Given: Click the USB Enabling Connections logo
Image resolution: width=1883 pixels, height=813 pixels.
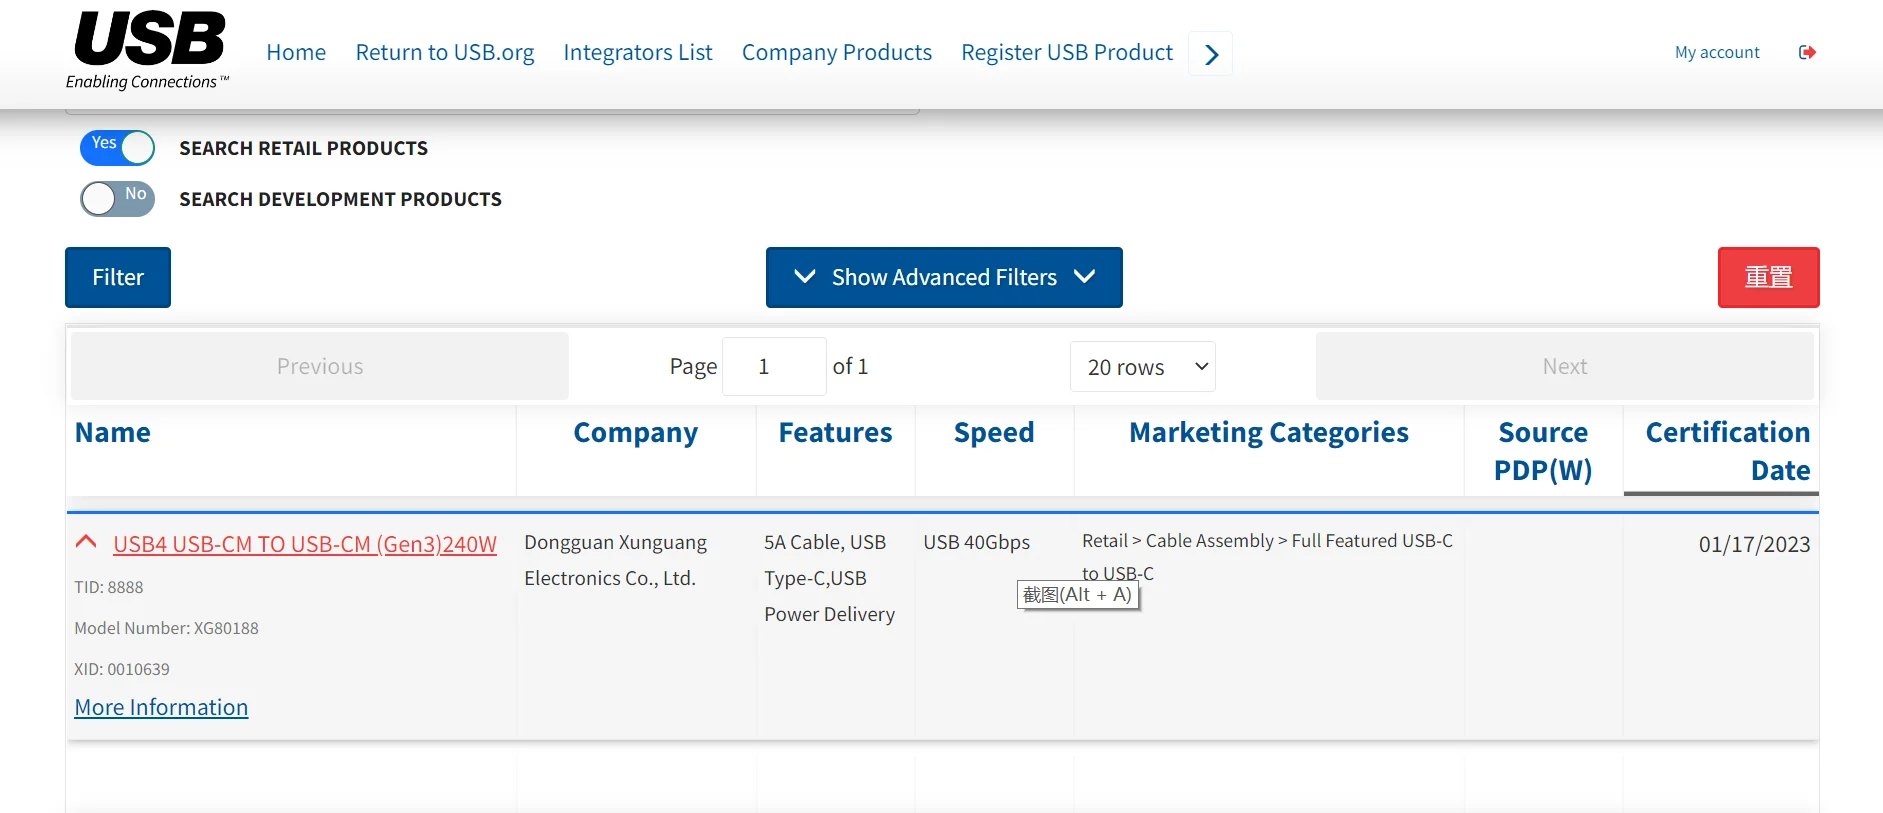Looking at the screenshot, I should [x=148, y=50].
